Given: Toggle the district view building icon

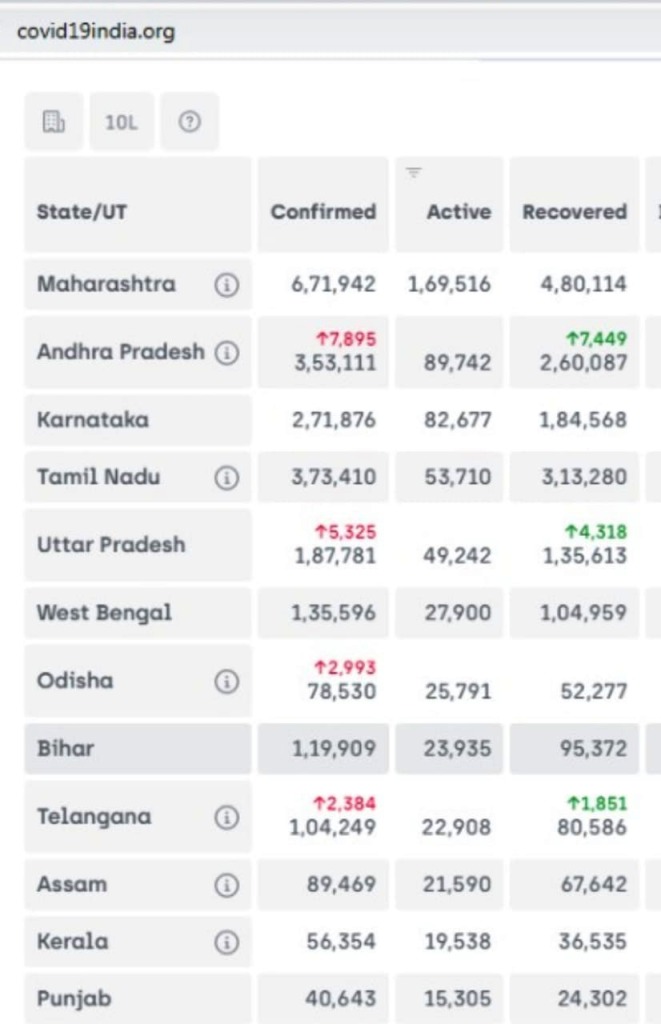Looking at the screenshot, I should click(54, 122).
